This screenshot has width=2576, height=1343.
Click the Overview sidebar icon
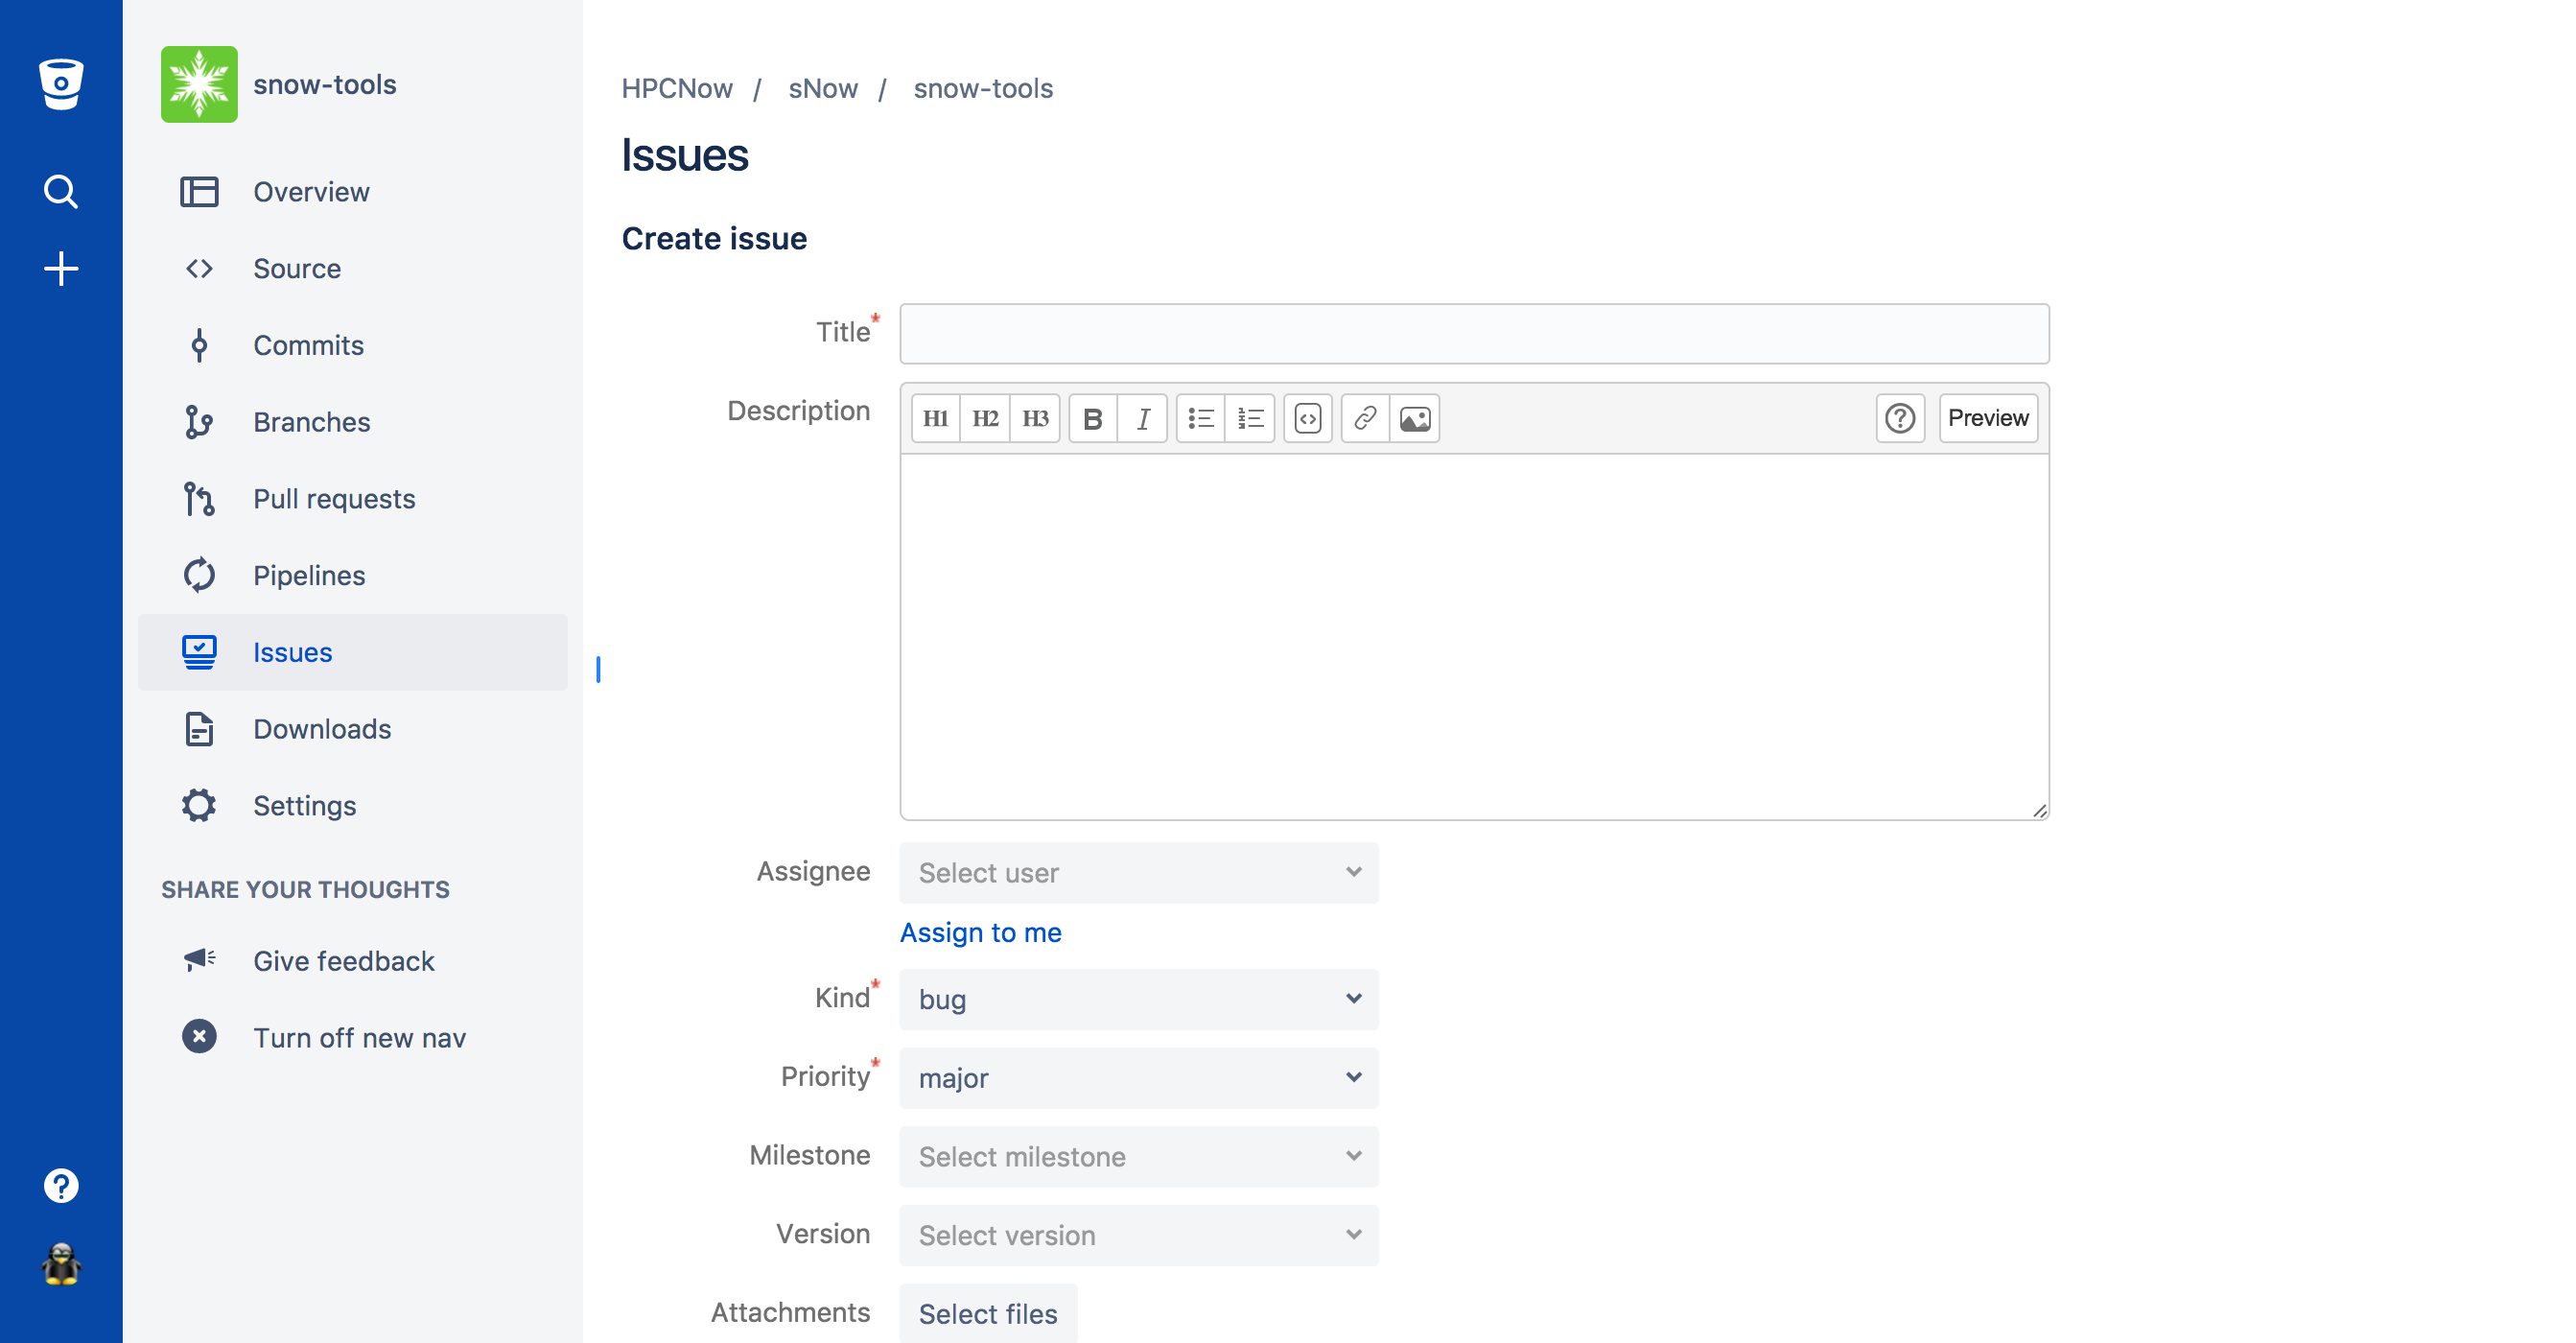point(199,191)
